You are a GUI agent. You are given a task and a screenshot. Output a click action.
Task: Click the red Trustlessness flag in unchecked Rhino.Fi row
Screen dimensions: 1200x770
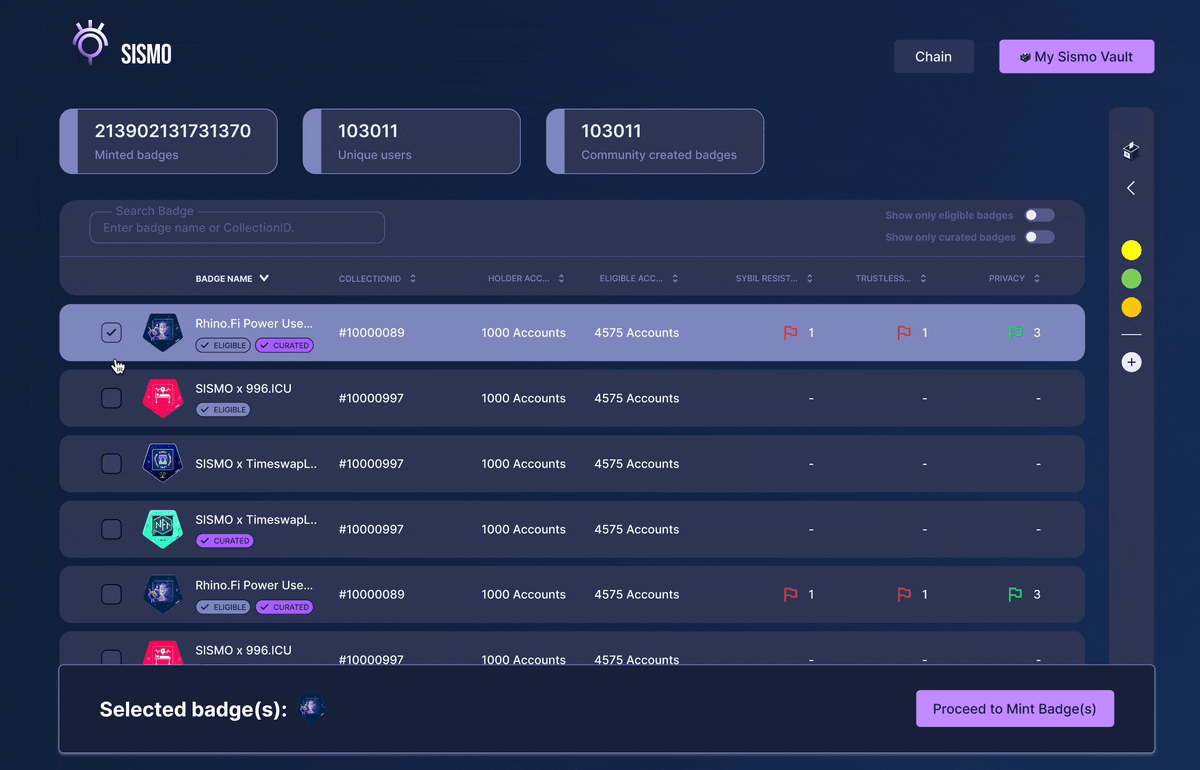(904, 594)
